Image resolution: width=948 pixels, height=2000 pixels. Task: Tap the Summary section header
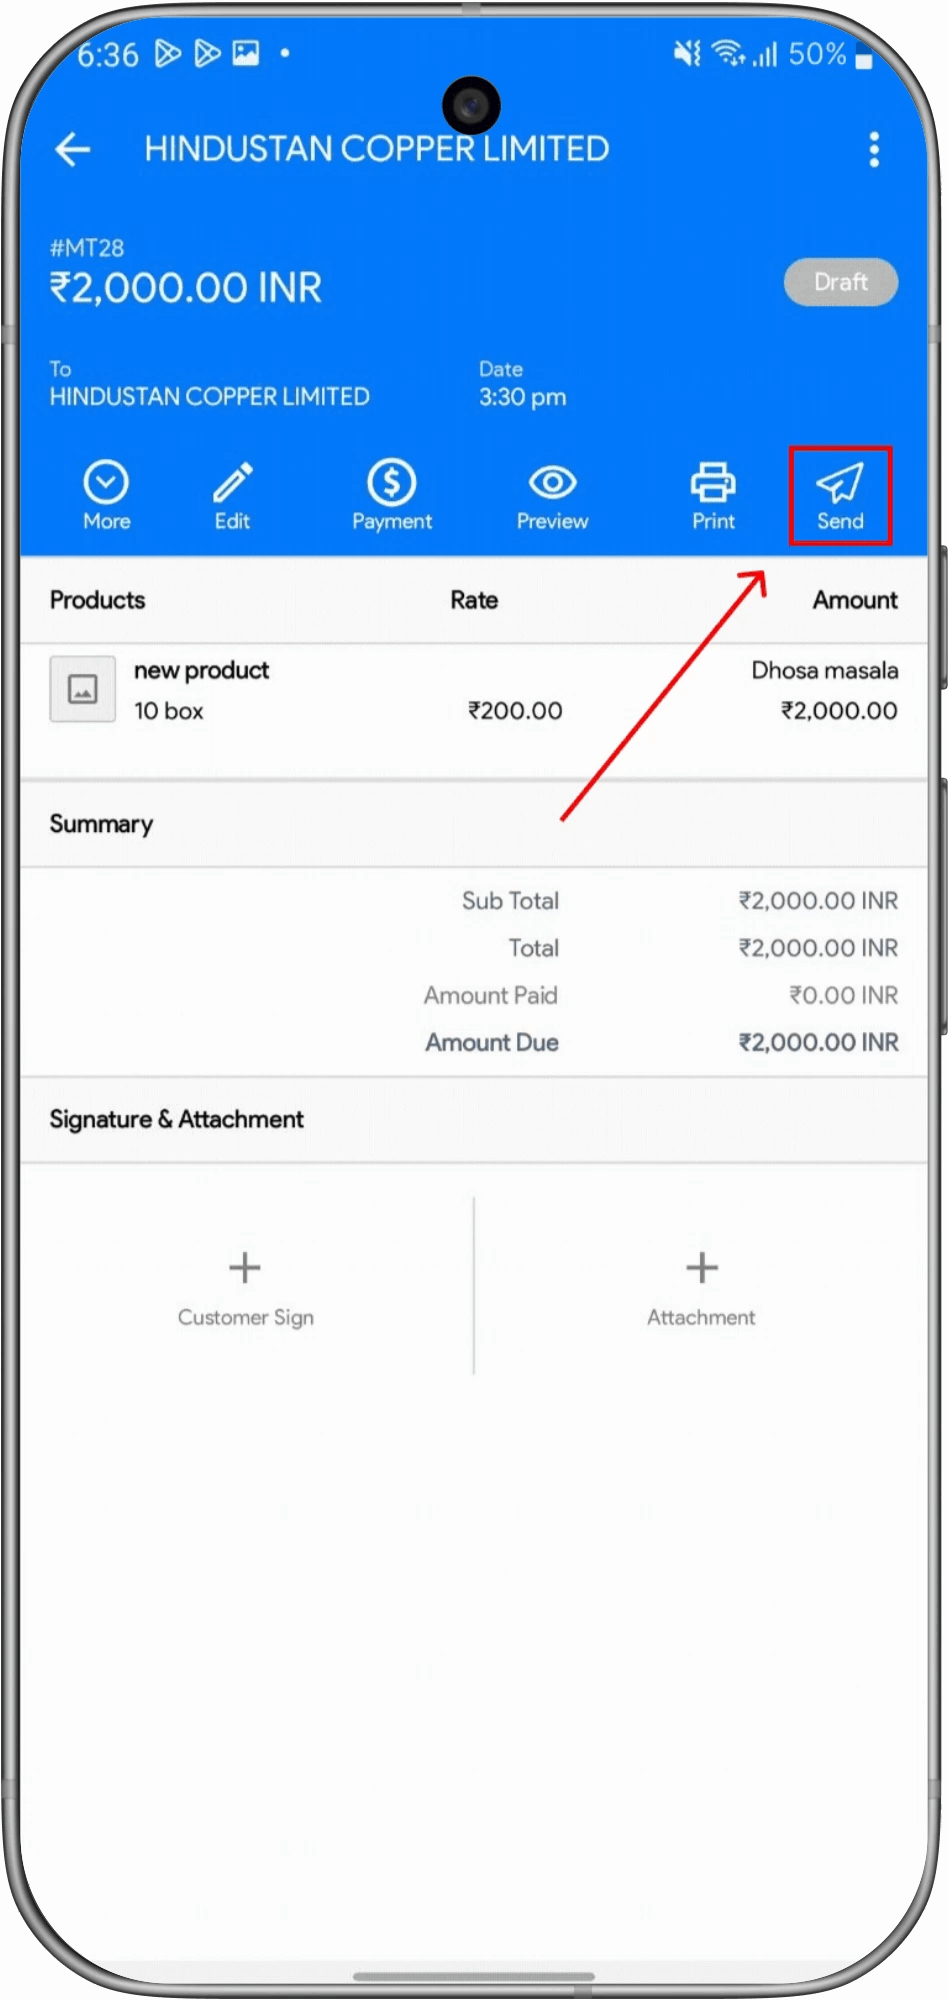point(101,824)
